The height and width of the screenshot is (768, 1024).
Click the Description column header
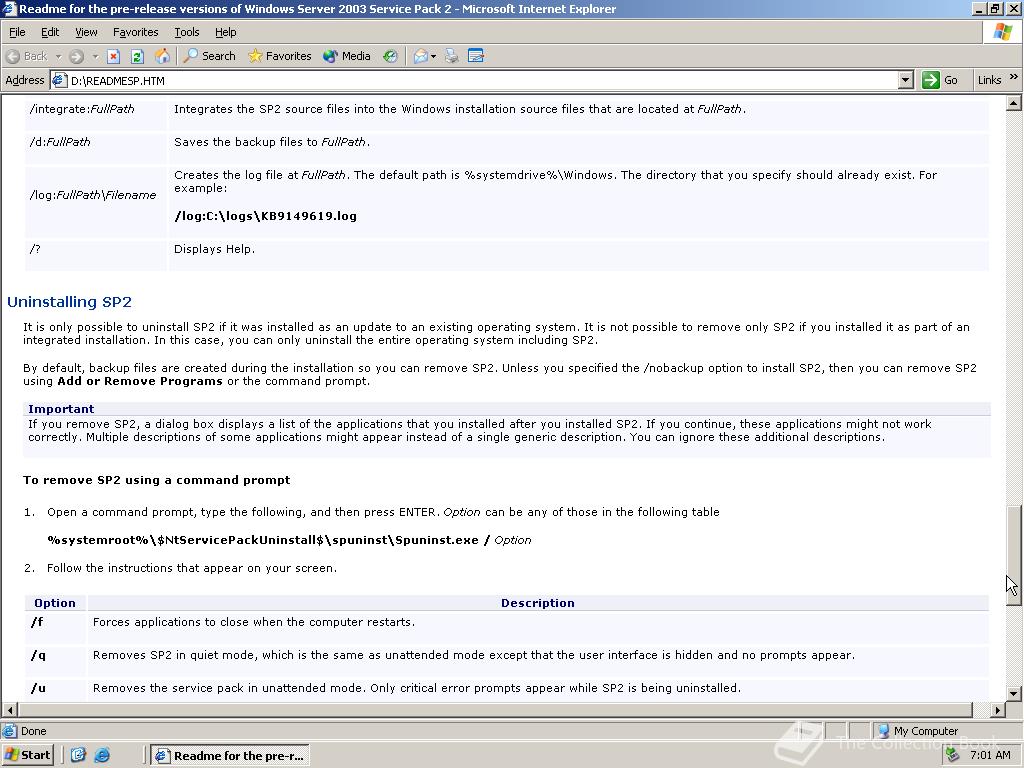point(537,603)
